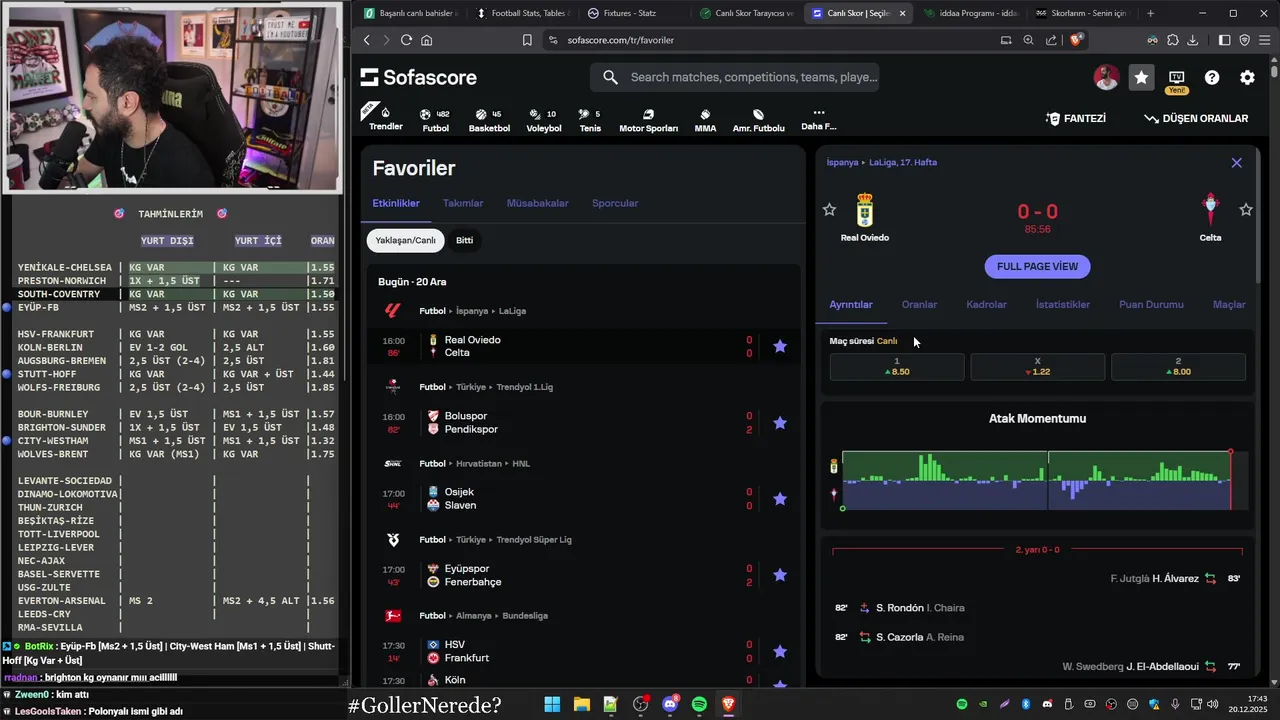
Task: Switch to Takımlar tab
Action: (x=463, y=203)
